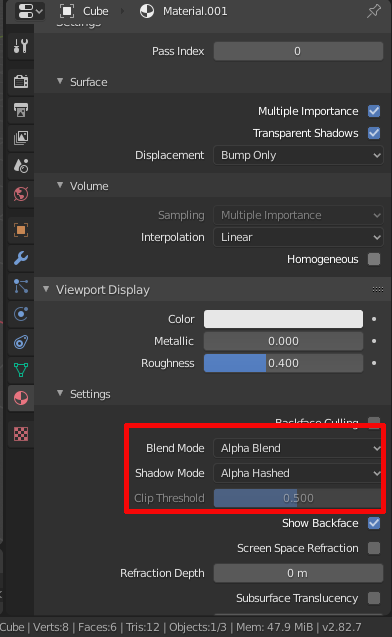392x637 pixels.
Task: Enable Screen Space Refraction checkbox
Action: click(374, 548)
